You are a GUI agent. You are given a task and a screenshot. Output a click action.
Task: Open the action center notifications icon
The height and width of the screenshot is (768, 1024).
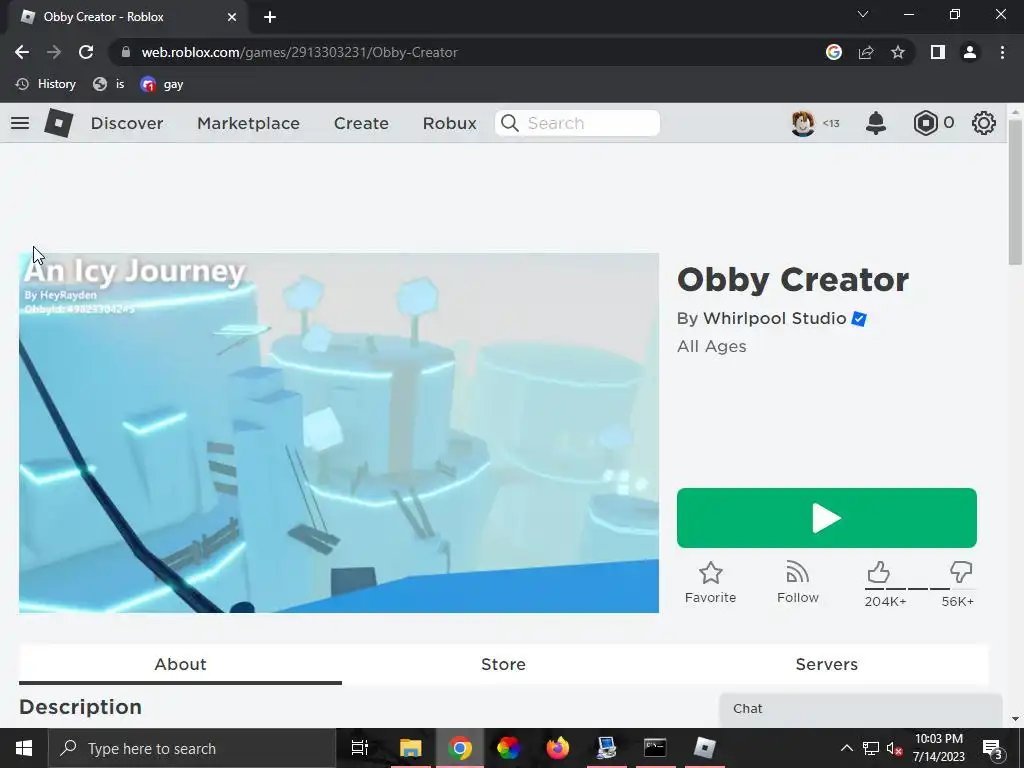pos(992,748)
